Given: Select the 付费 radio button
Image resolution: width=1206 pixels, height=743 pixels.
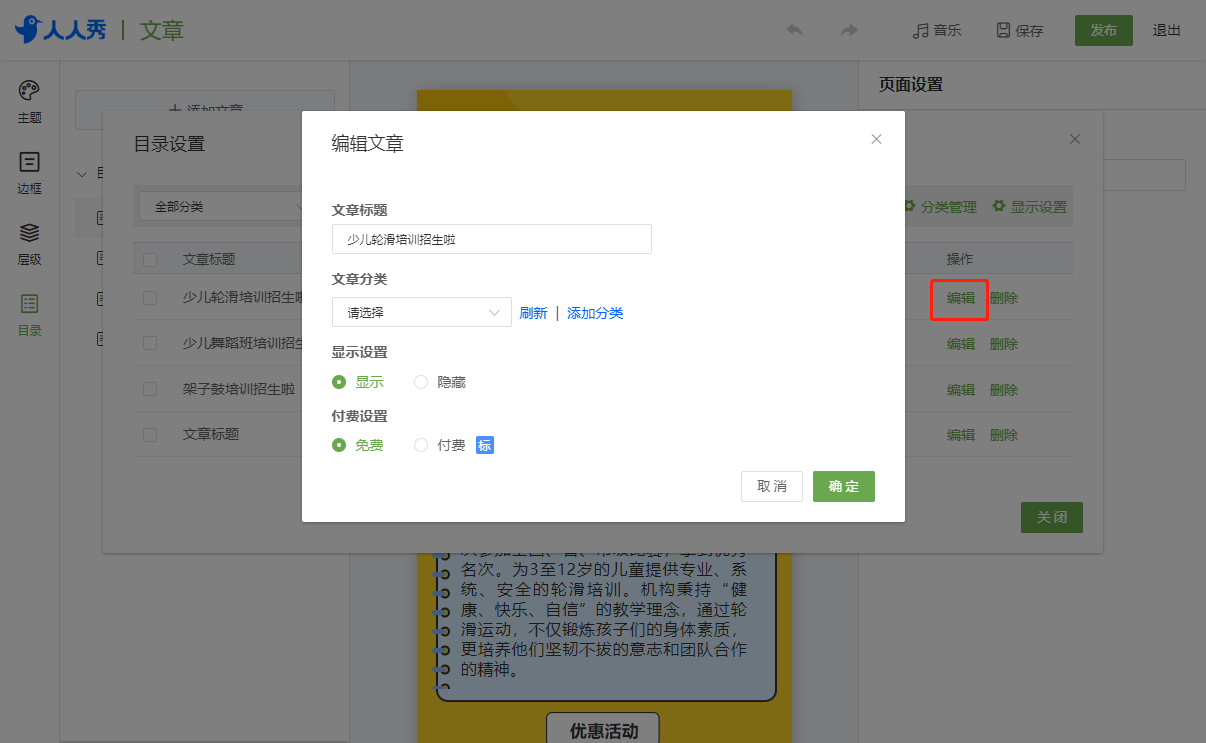Looking at the screenshot, I should tap(421, 445).
